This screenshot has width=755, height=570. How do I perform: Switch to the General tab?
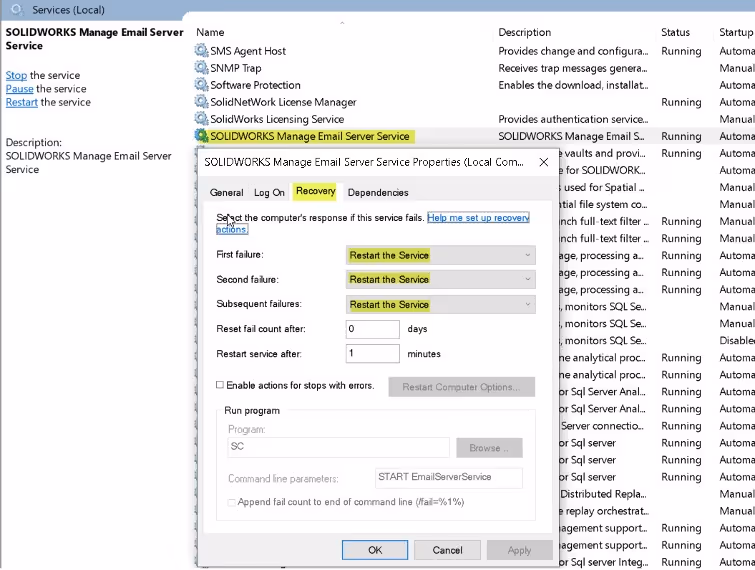coord(226,193)
